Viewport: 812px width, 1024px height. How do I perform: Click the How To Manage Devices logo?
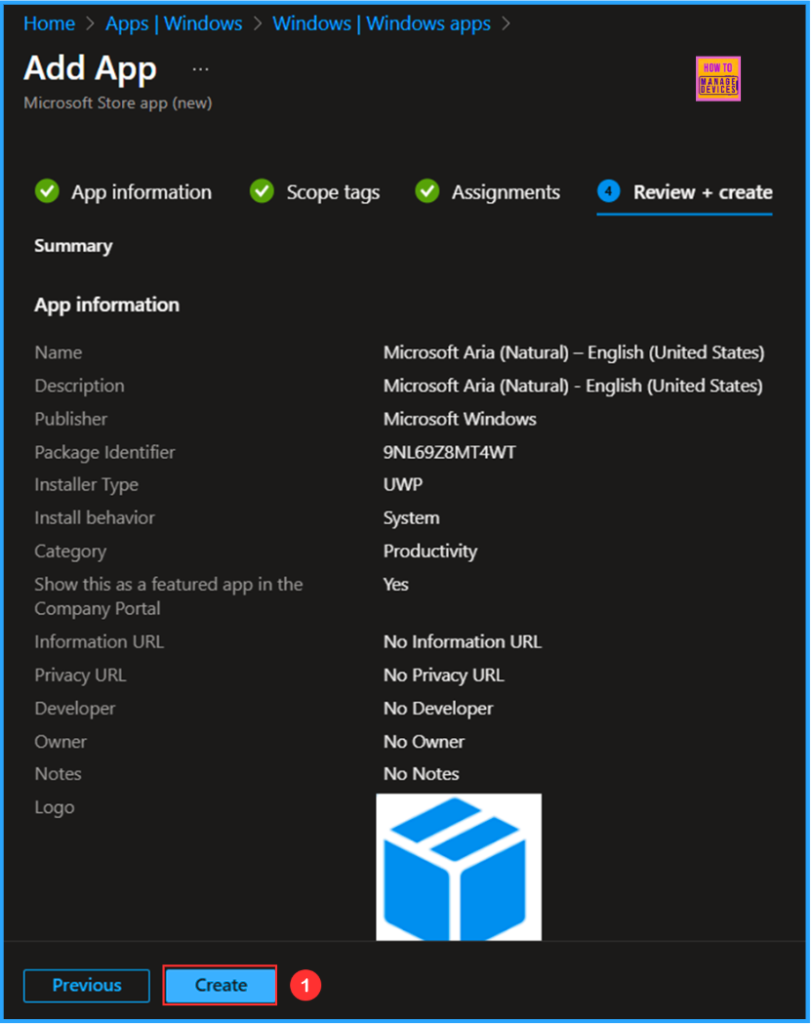pos(717,79)
